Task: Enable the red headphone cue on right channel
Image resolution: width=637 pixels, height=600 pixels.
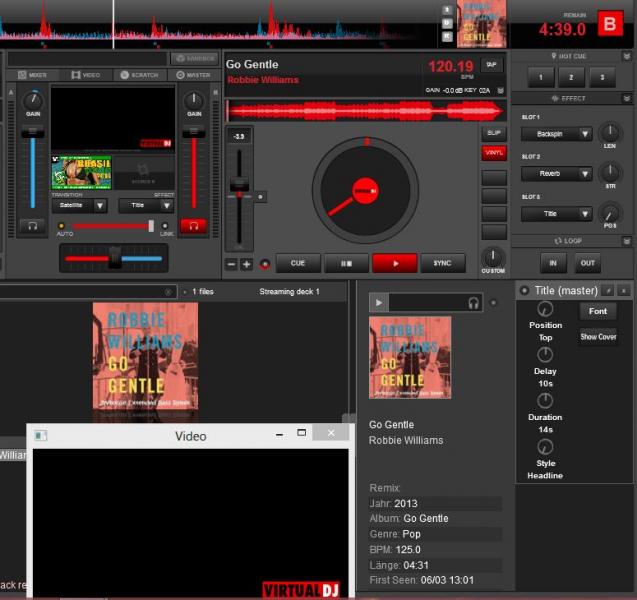Action: tap(192, 226)
